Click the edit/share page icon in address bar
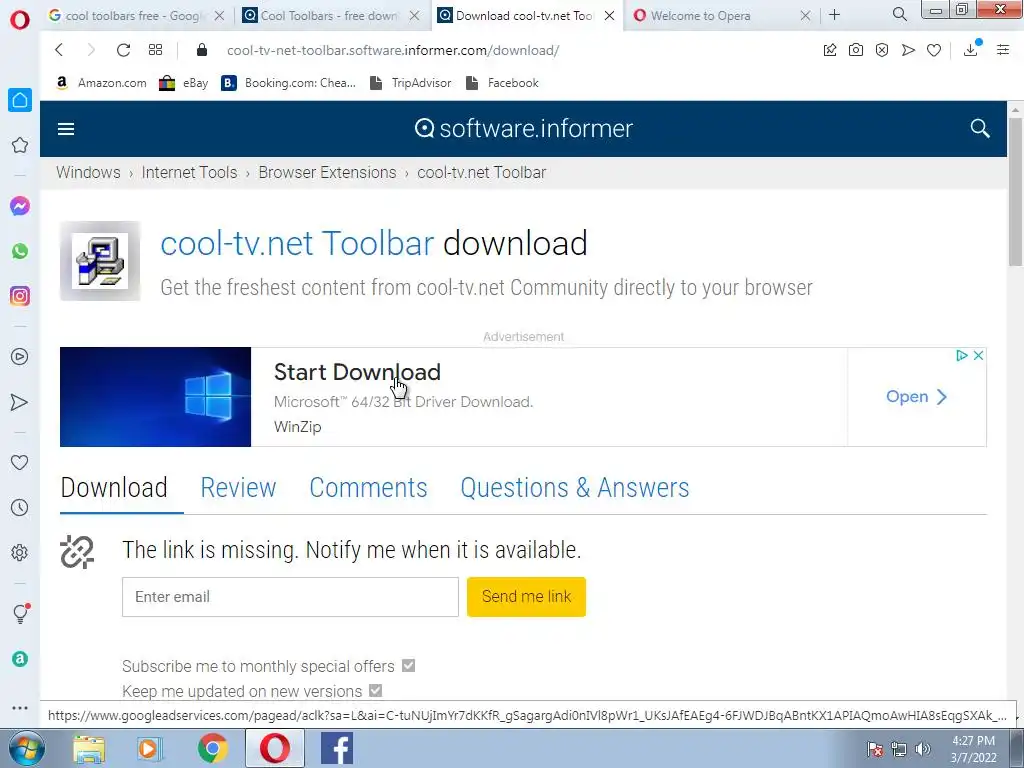This screenshot has height=768, width=1024. coord(830,50)
